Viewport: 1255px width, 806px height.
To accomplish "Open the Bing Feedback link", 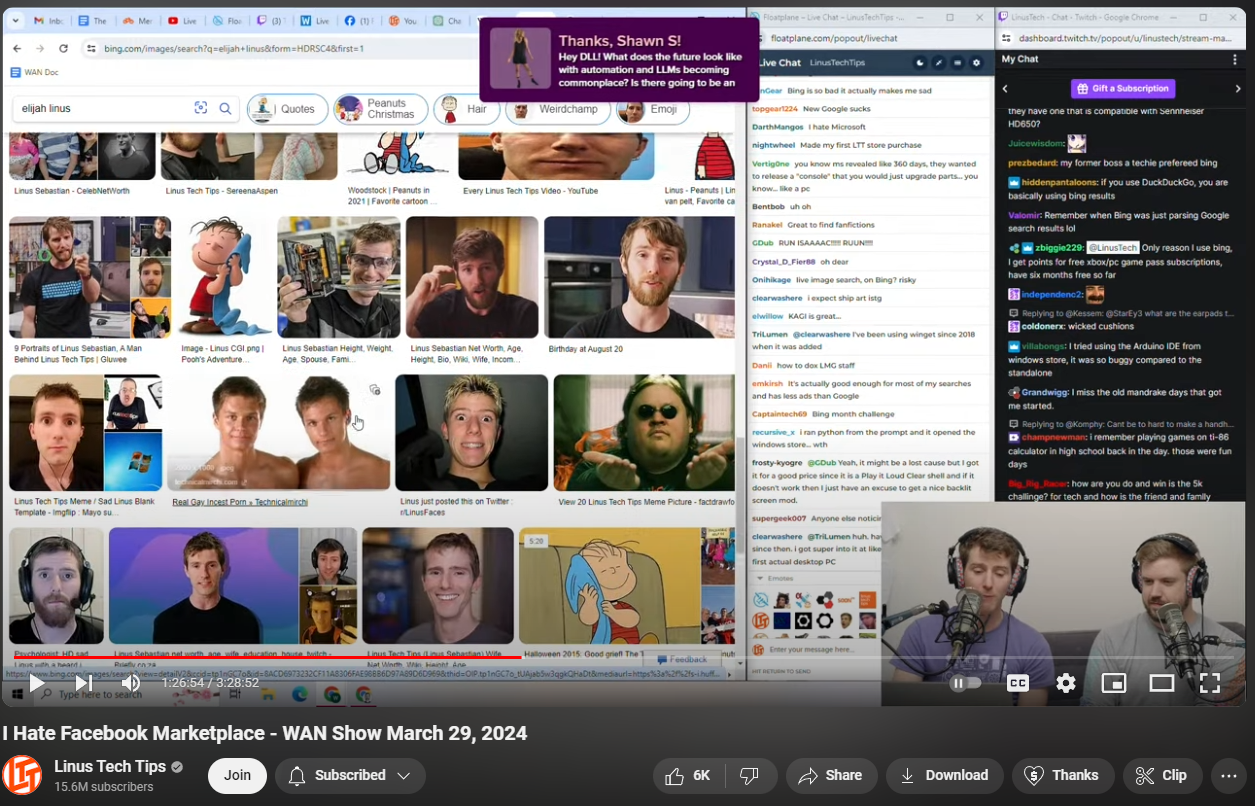I will (x=682, y=660).
